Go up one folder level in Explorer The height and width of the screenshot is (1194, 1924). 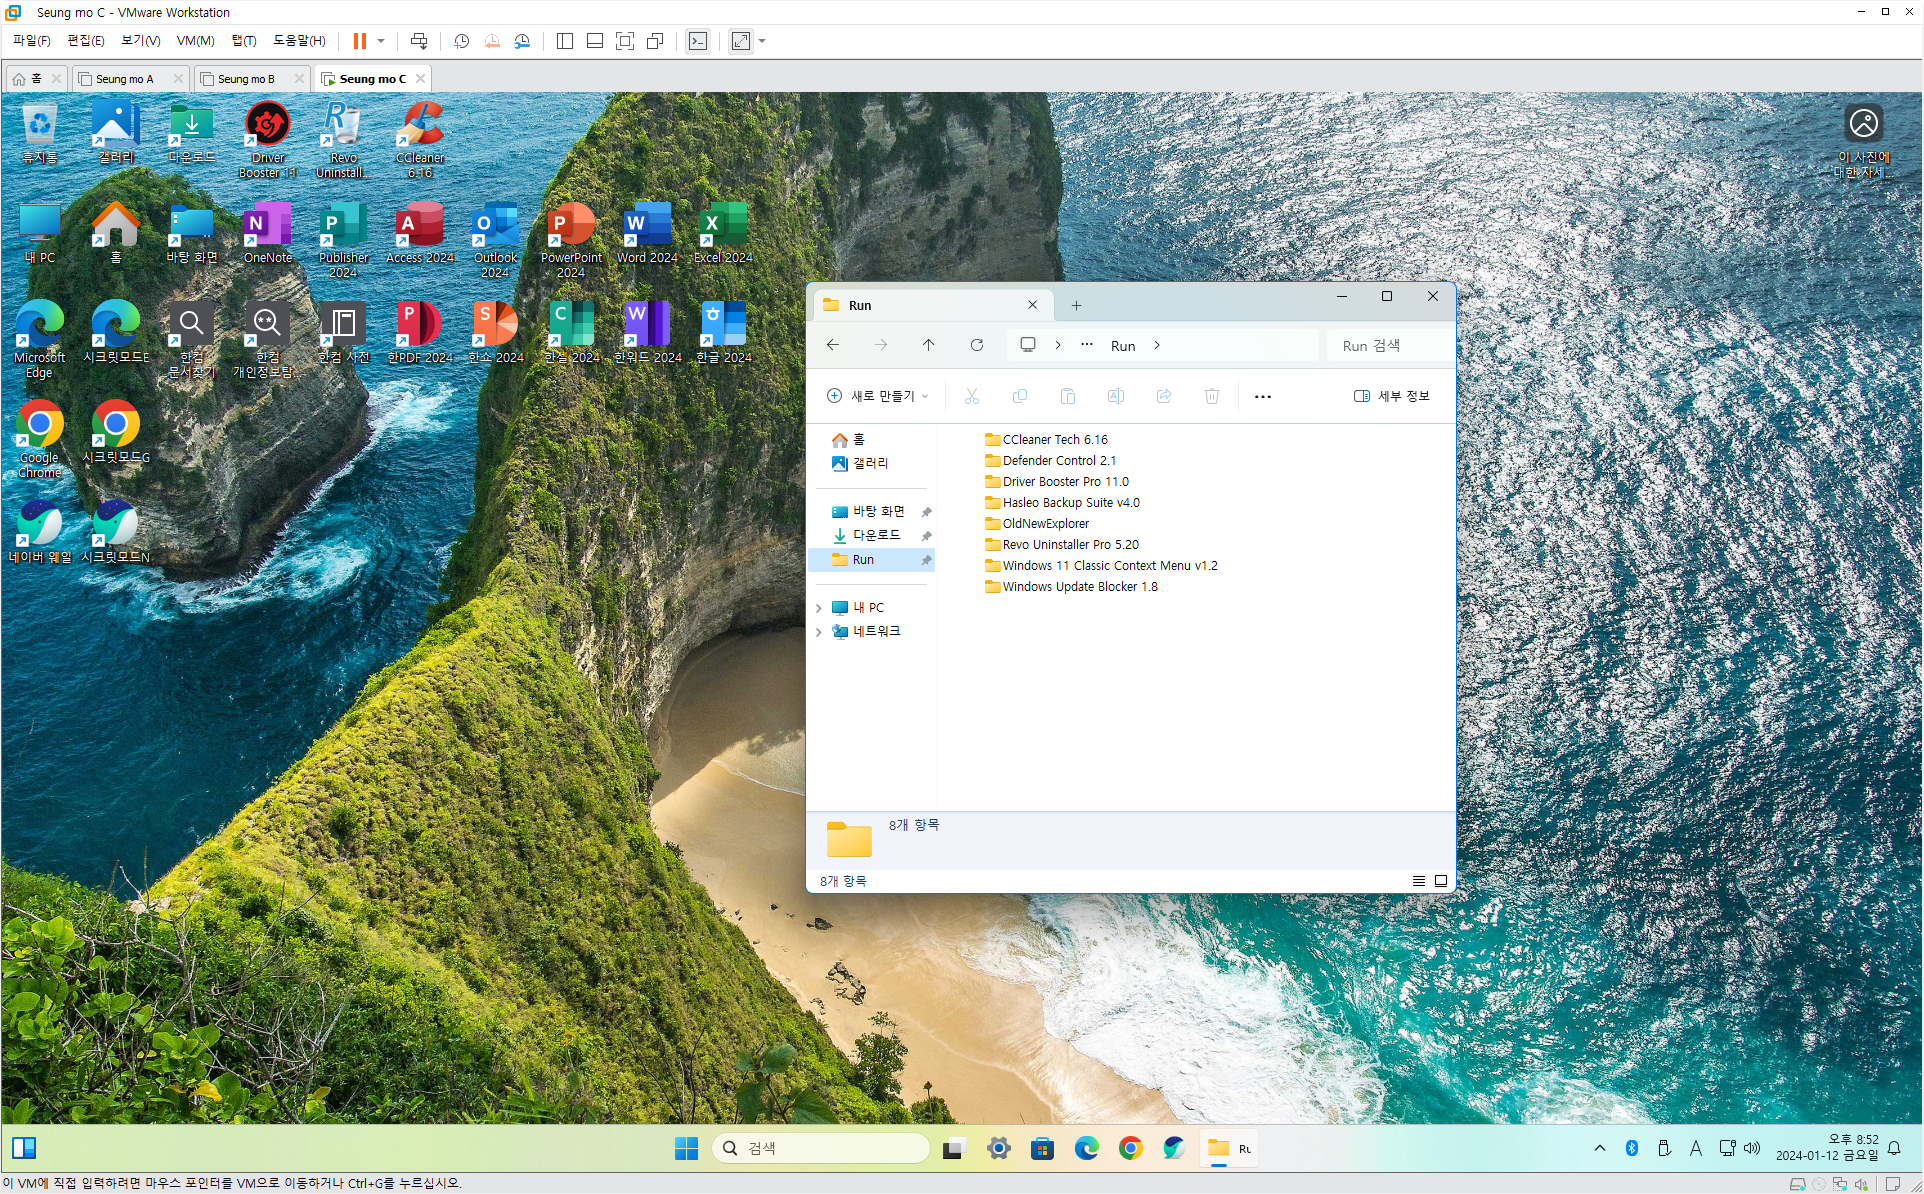pyautogui.click(x=928, y=345)
